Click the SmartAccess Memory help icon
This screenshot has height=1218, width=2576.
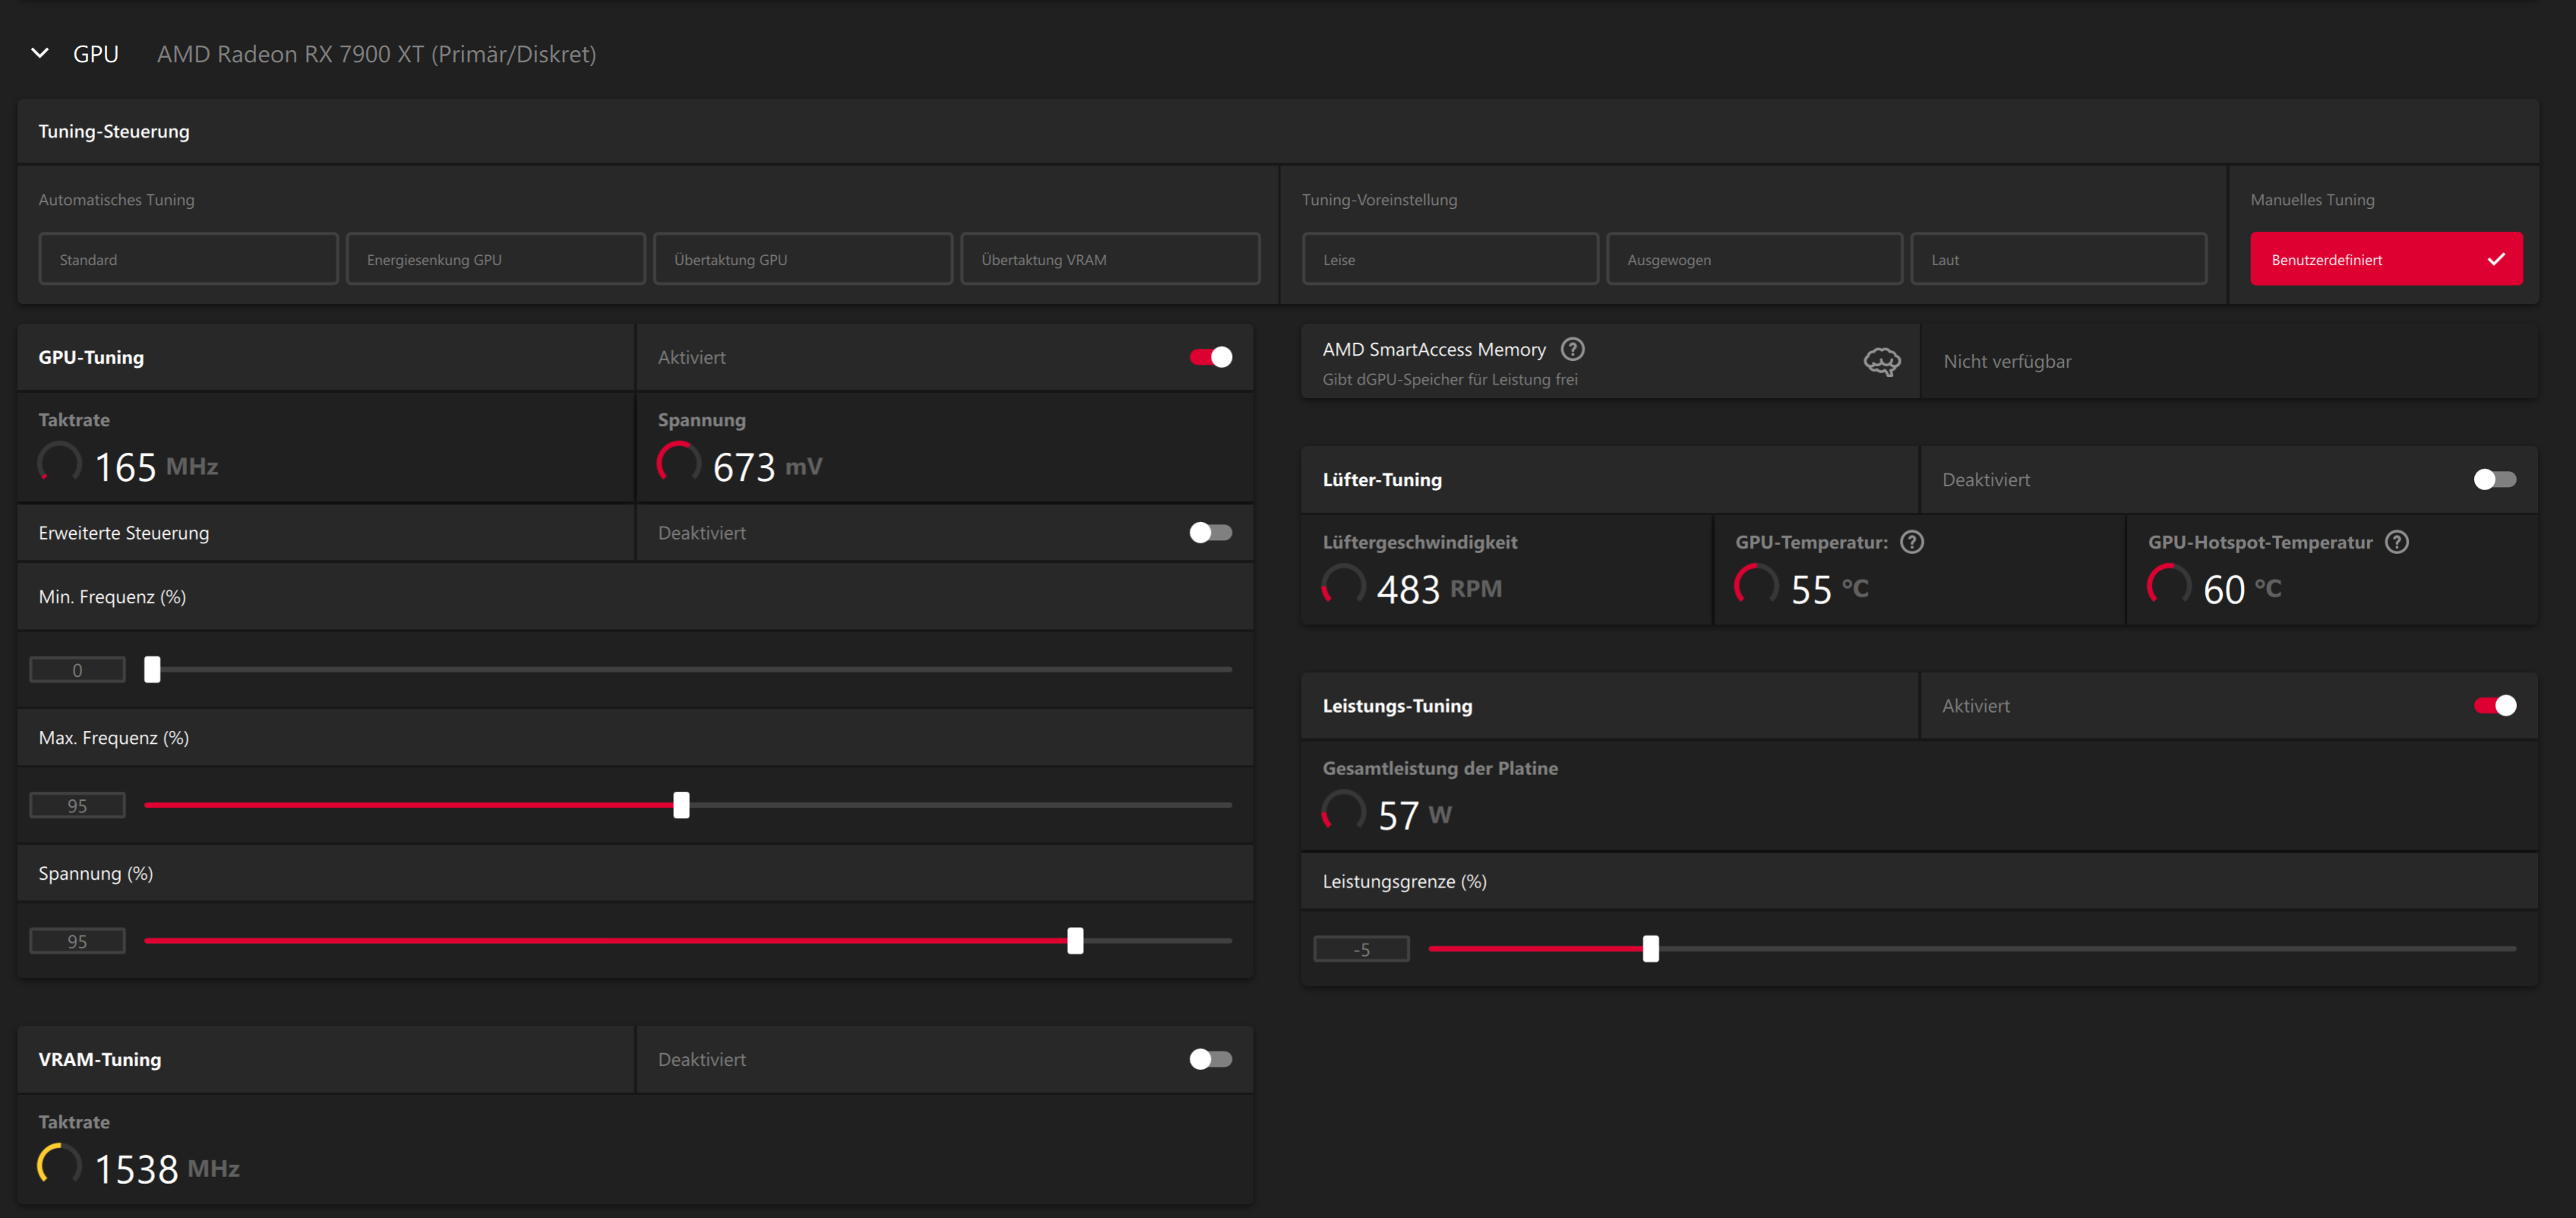(x=1572, y=349)
